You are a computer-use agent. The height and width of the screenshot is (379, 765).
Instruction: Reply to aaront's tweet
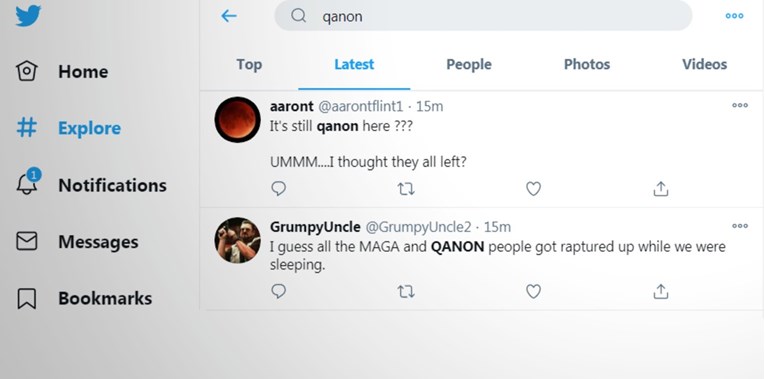[279, 189]
